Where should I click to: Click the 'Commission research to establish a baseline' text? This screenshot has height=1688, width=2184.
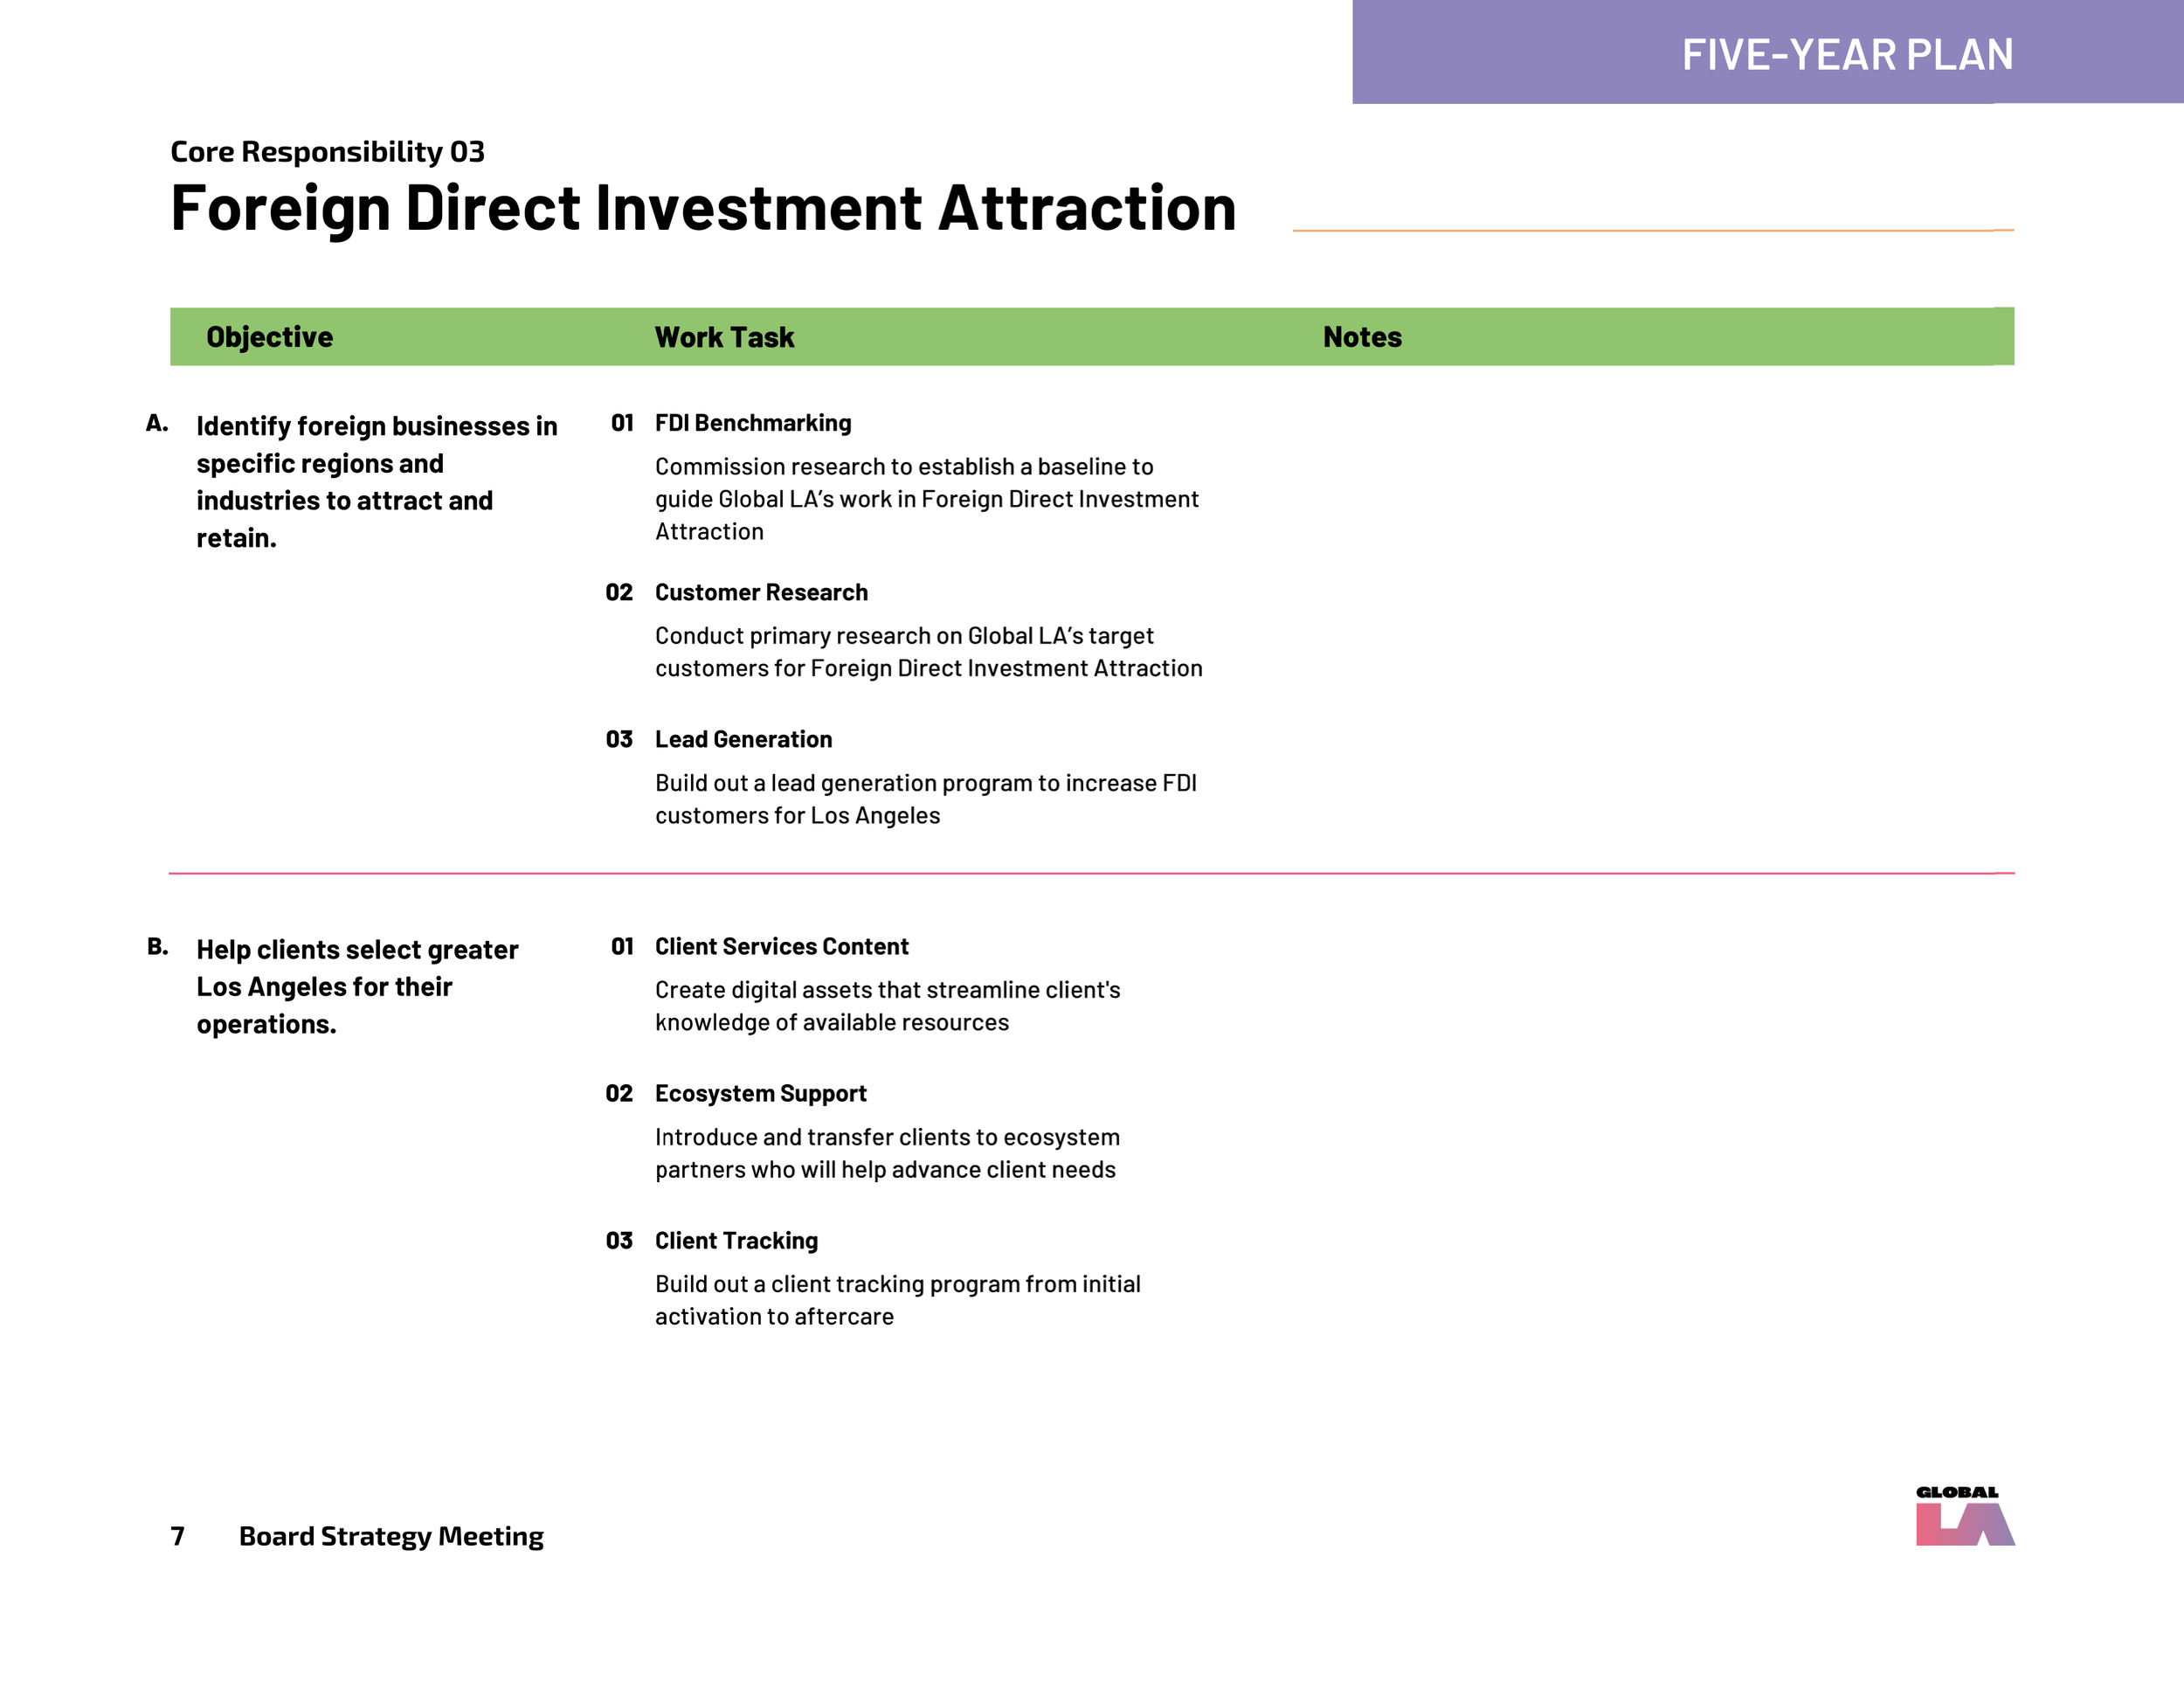tap(927, 499)
